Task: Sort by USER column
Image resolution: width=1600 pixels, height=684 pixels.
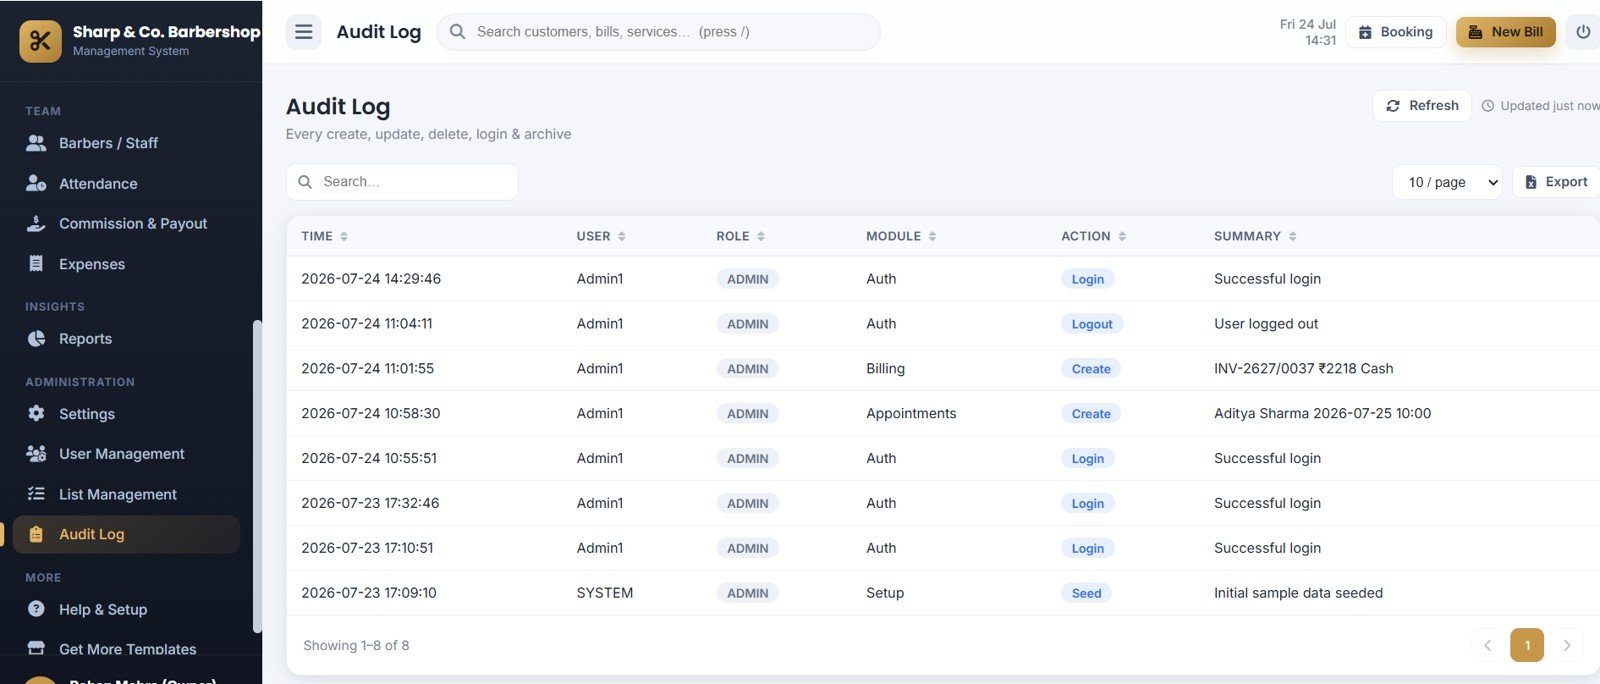Action: pos(601,236)
